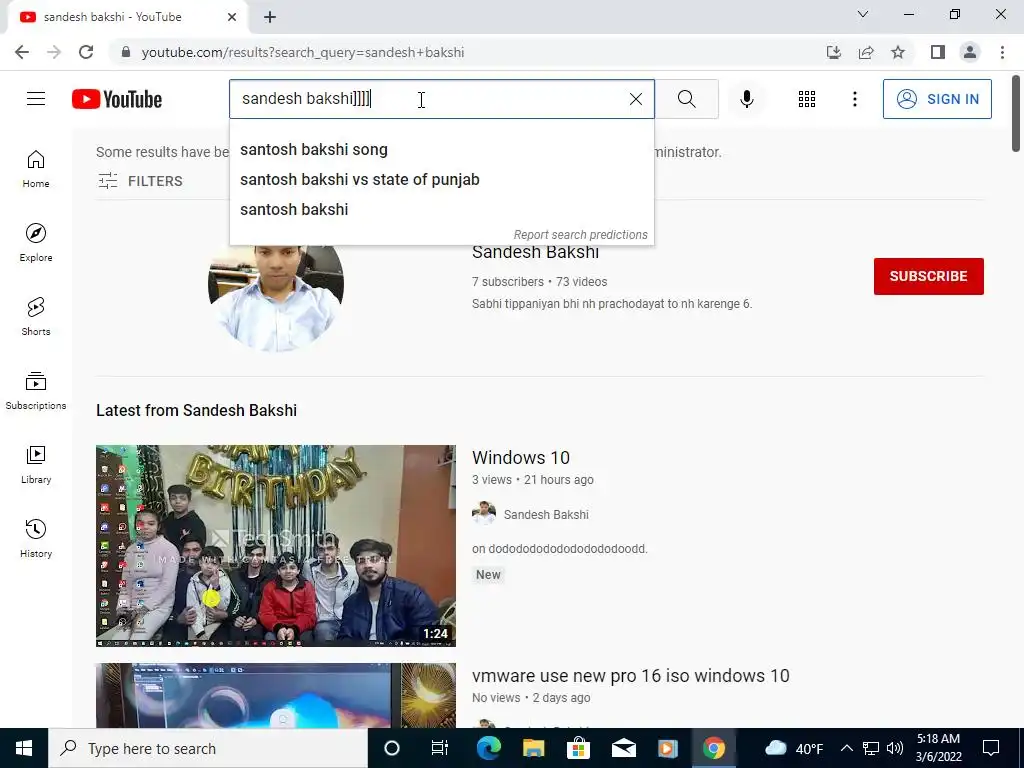Subscribe to the Sandesh Bakshi channel
This screenshot has height=768, width=1024.
pyautogui.click(x=929, y=276)
